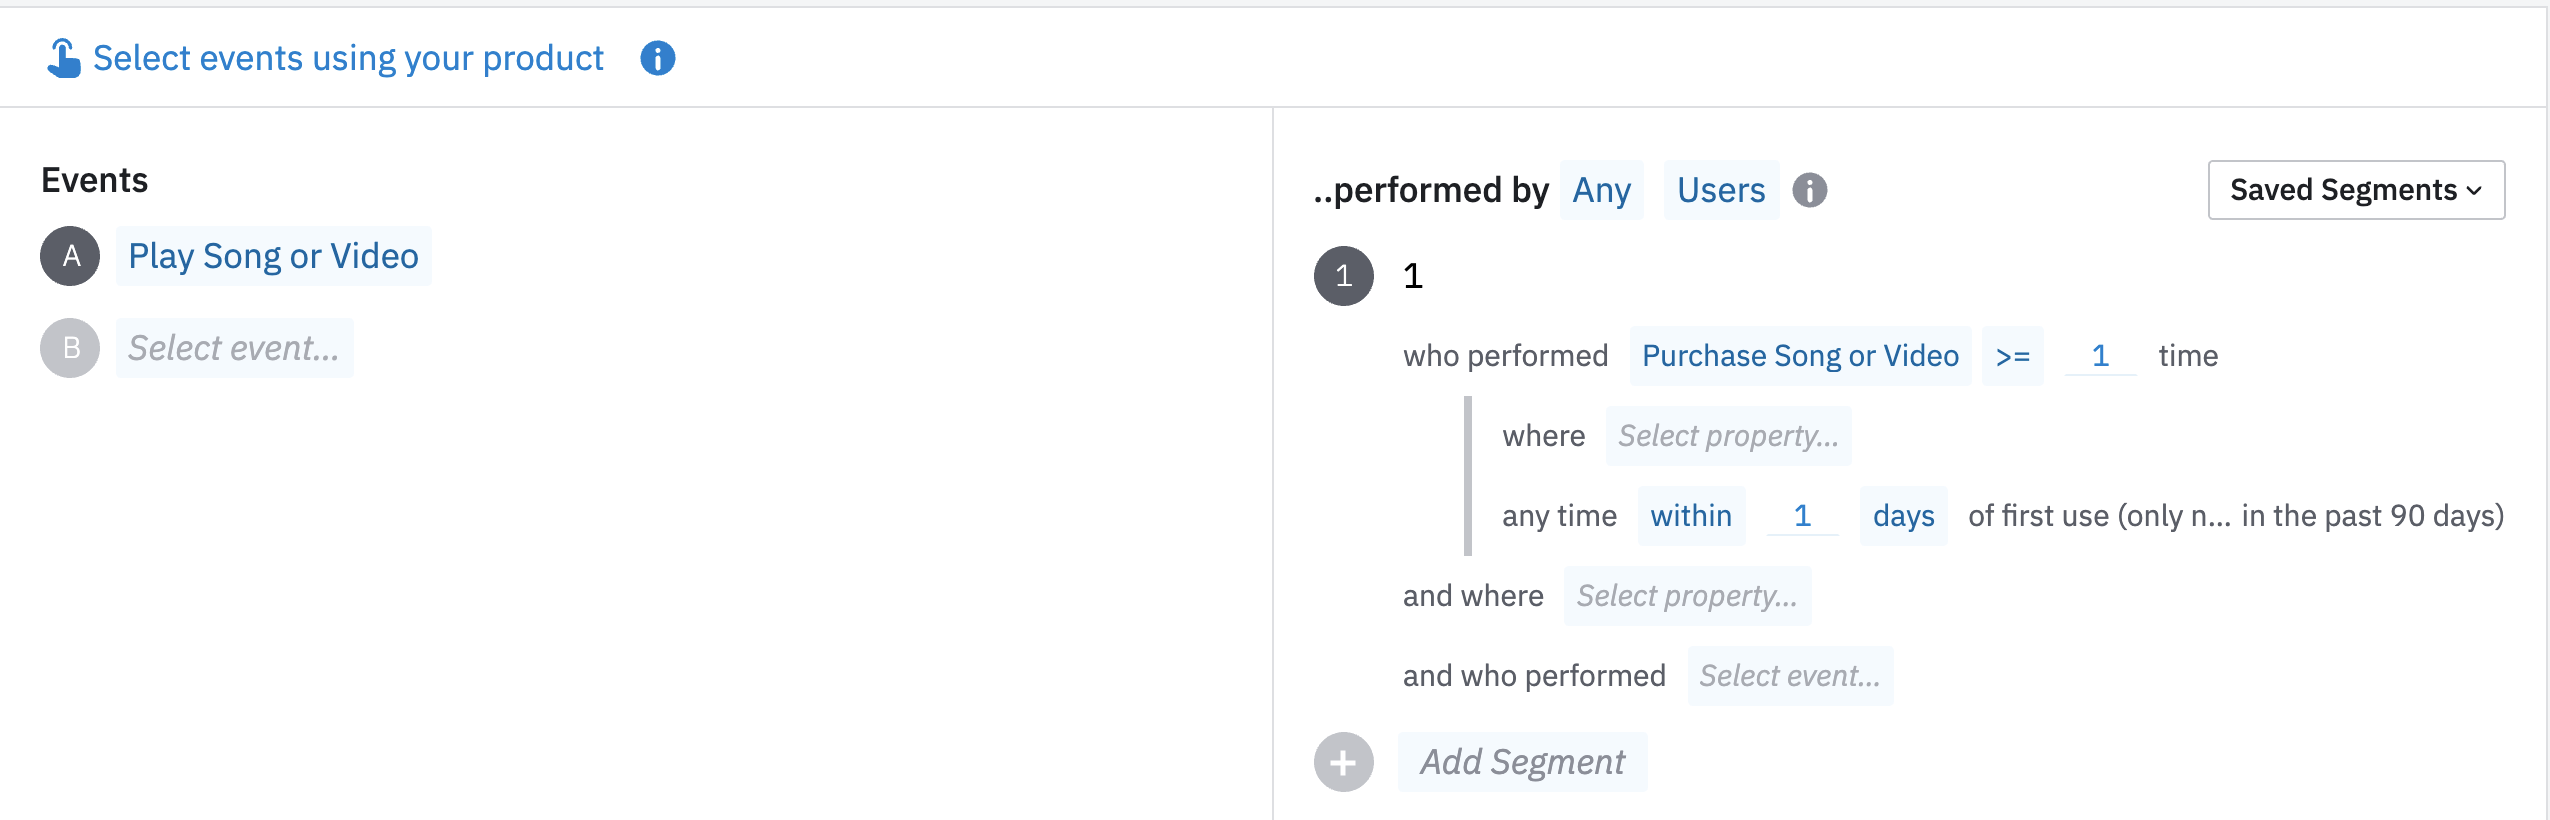Open the >= operator dropdown

[2012, 356]
